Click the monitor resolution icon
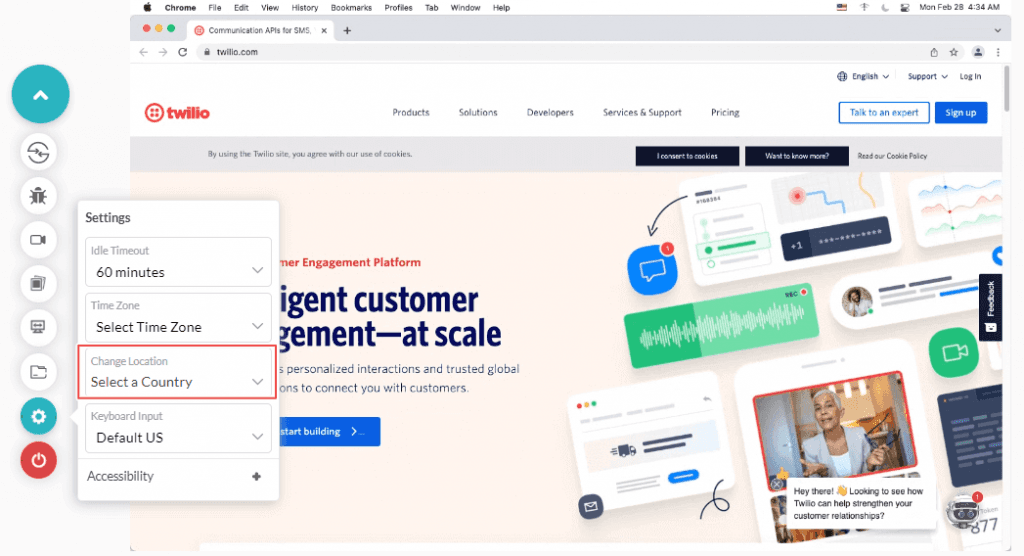The width and height of the screenshot is (1024, 556). (38, 327)
